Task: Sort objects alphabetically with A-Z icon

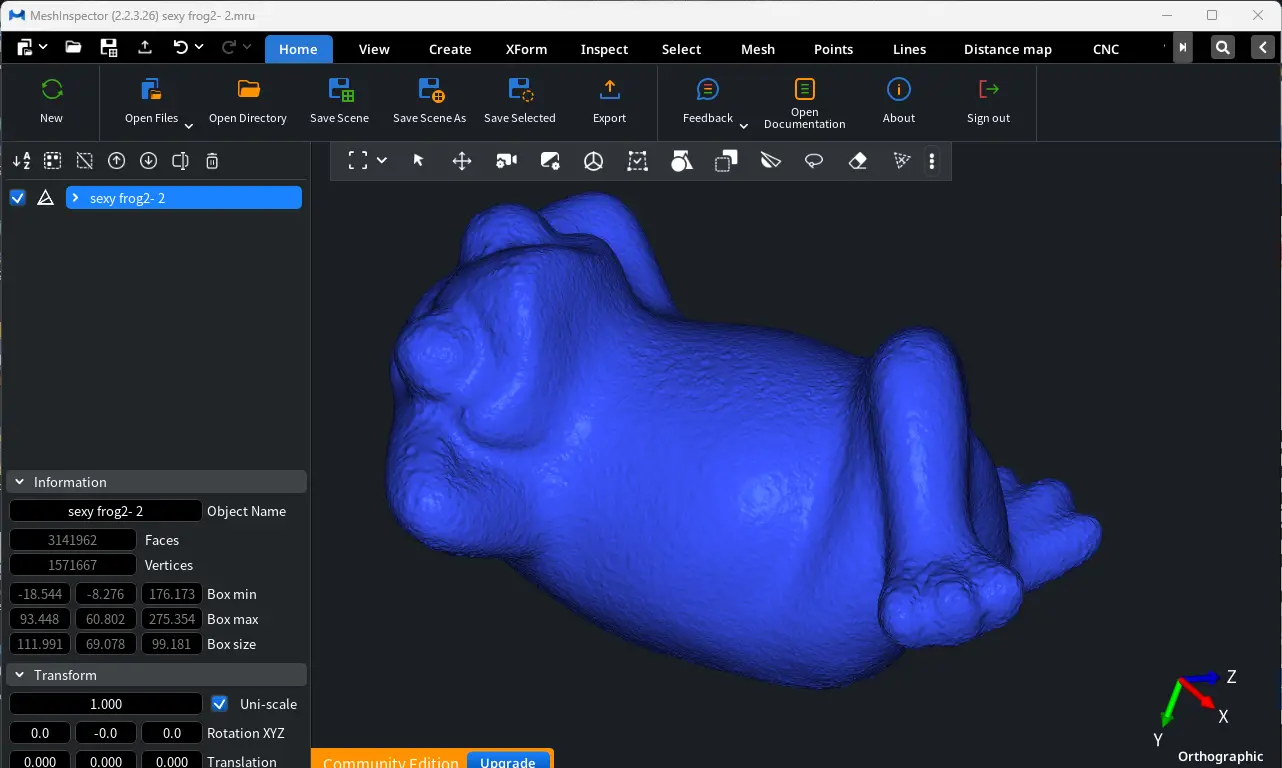Action: [21, 161]
